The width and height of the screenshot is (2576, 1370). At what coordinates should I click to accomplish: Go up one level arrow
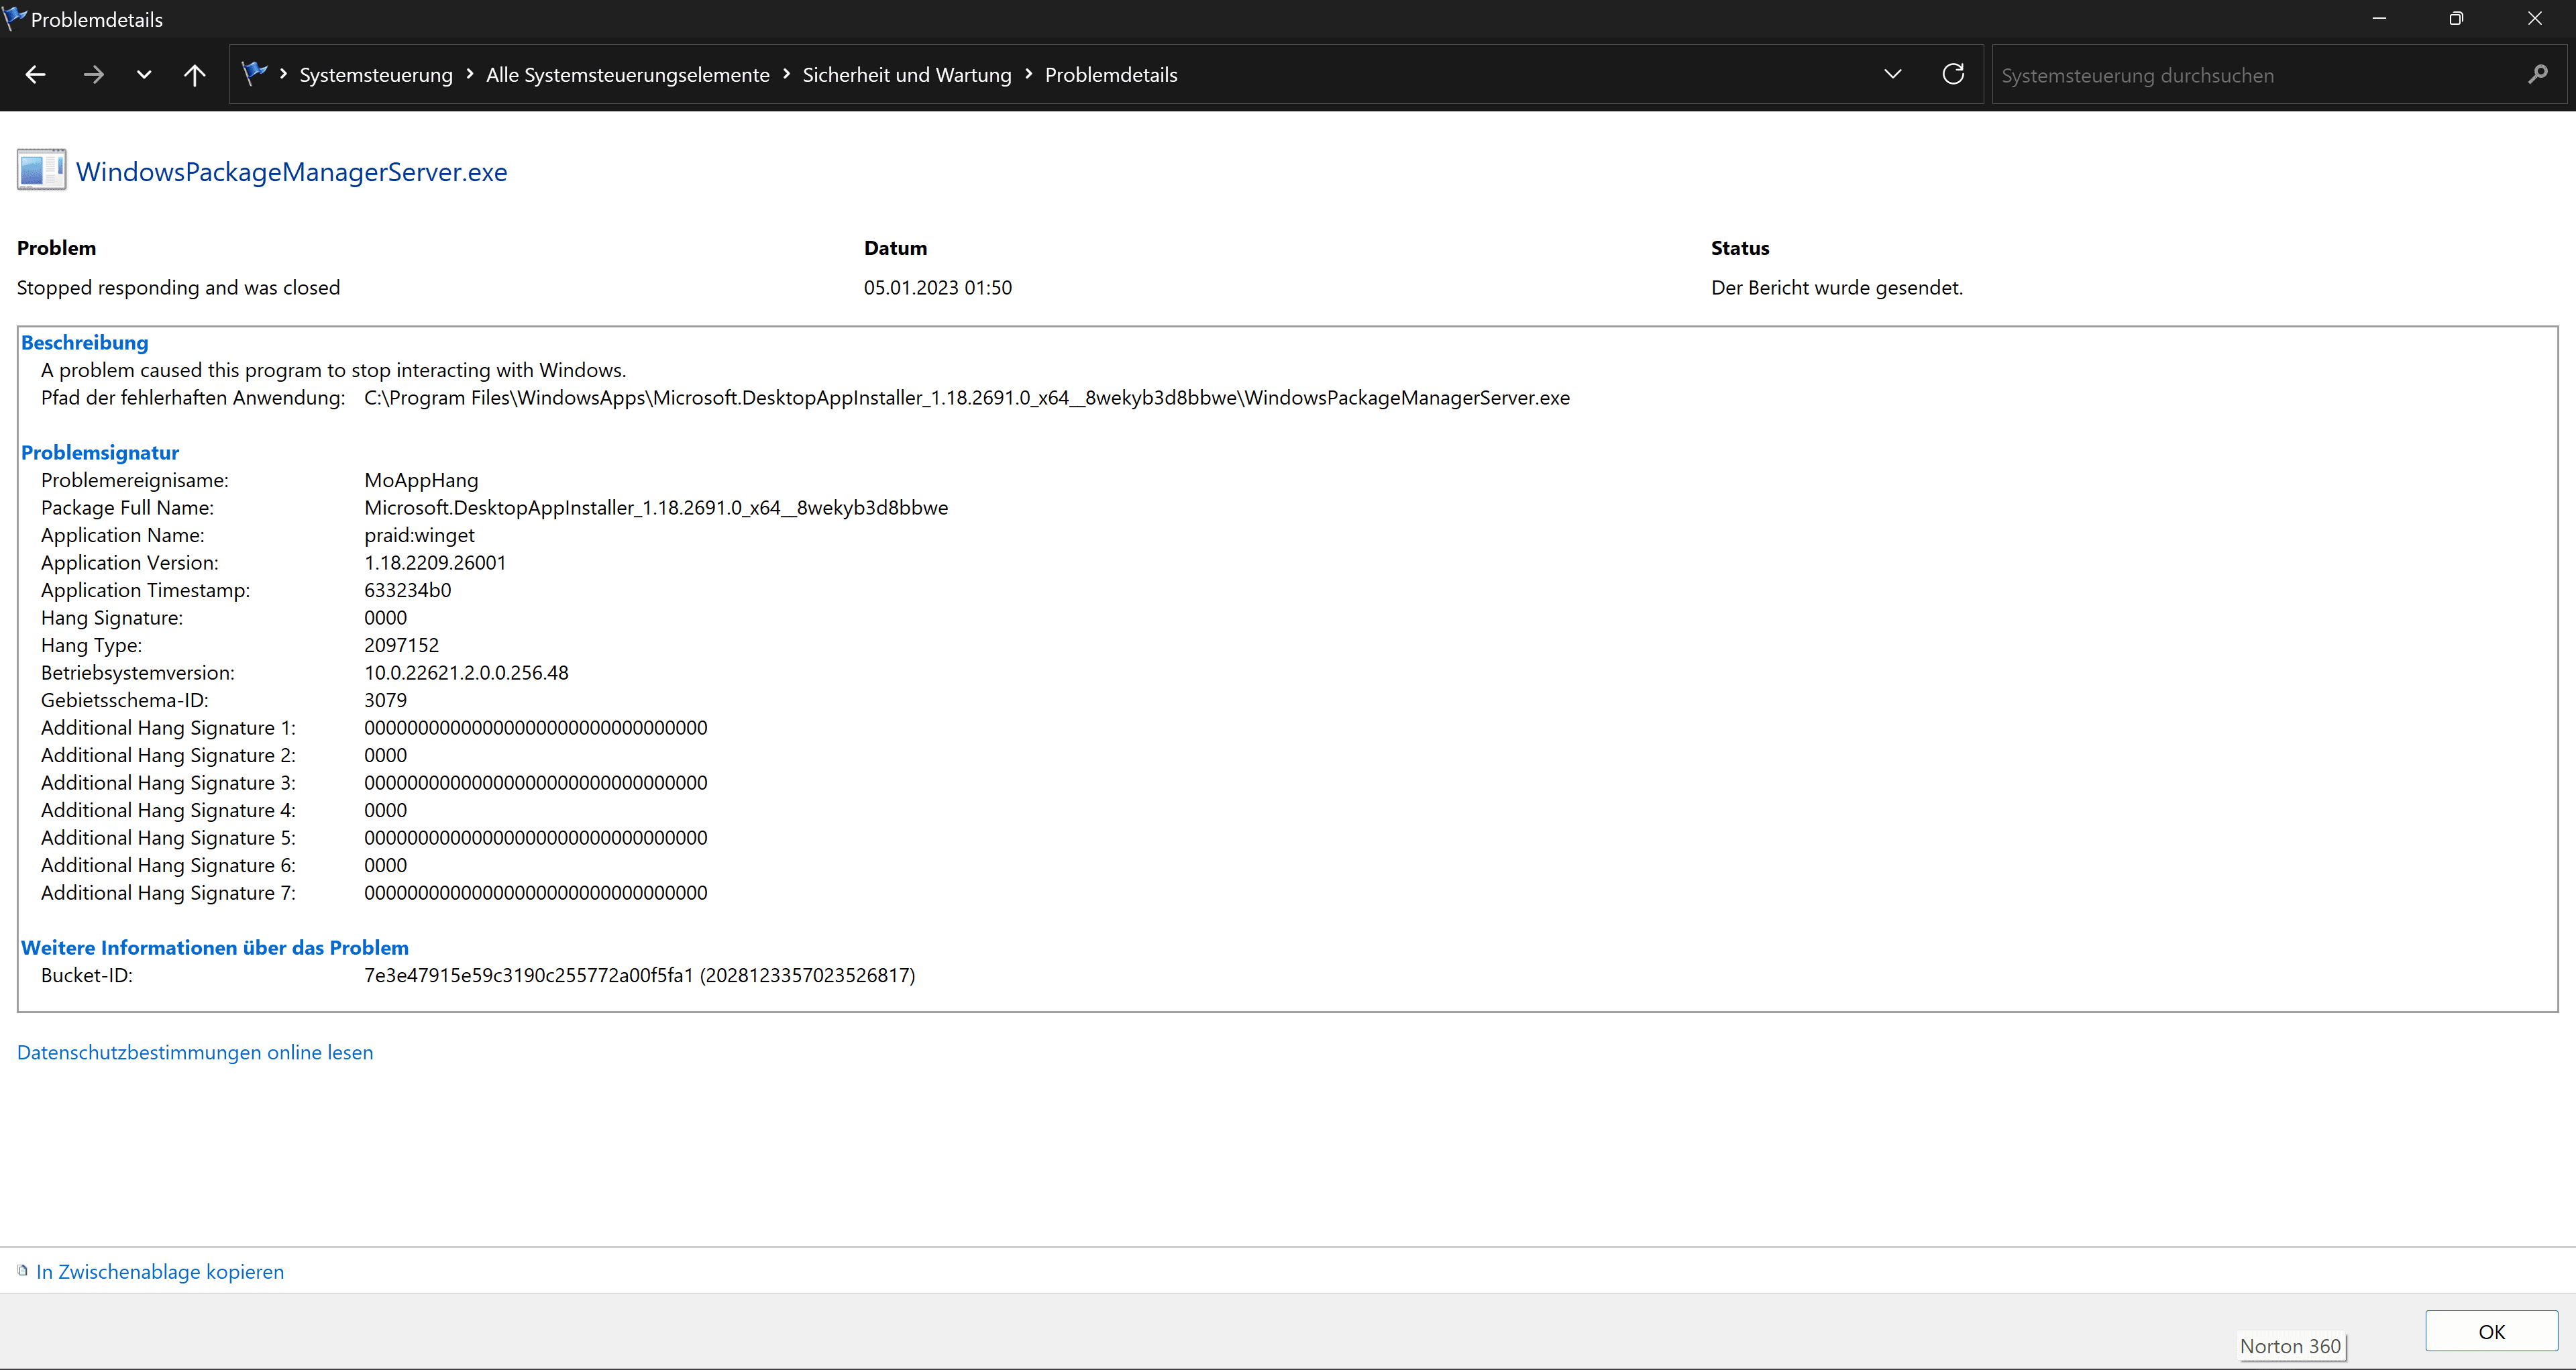tap(195, 75)
